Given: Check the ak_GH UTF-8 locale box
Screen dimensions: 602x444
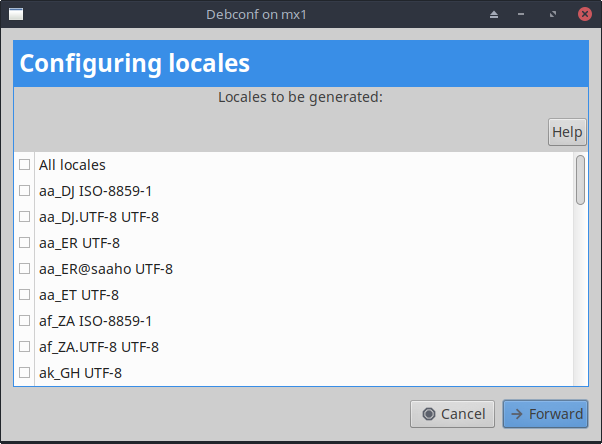Looking at the screenshot, I should click(25, 373).
